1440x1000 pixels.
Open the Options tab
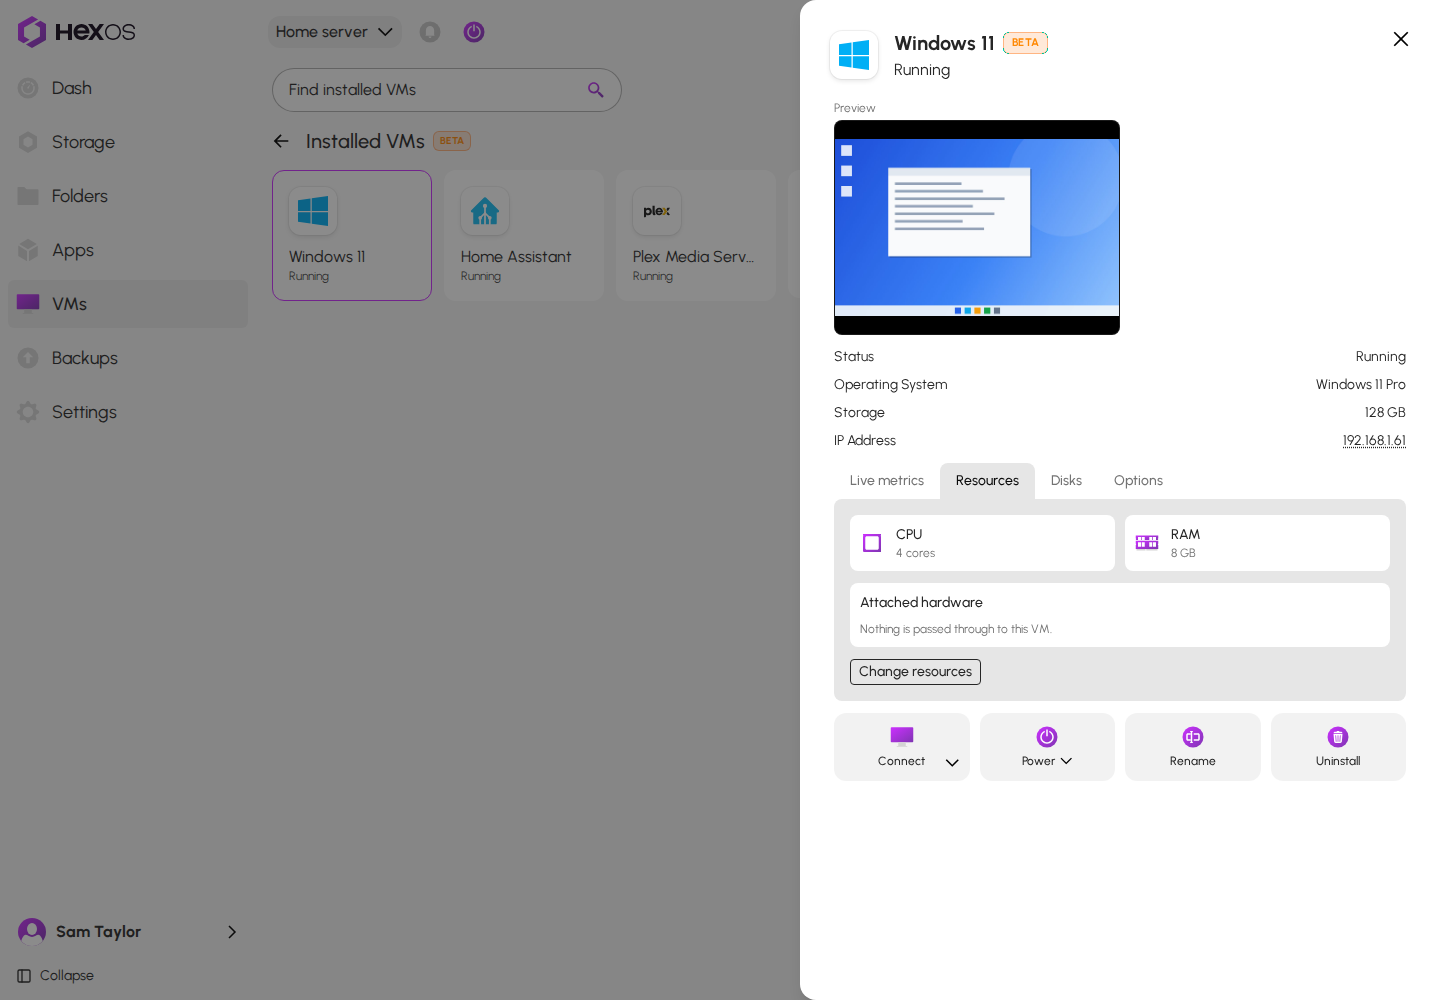[1138, 481]
